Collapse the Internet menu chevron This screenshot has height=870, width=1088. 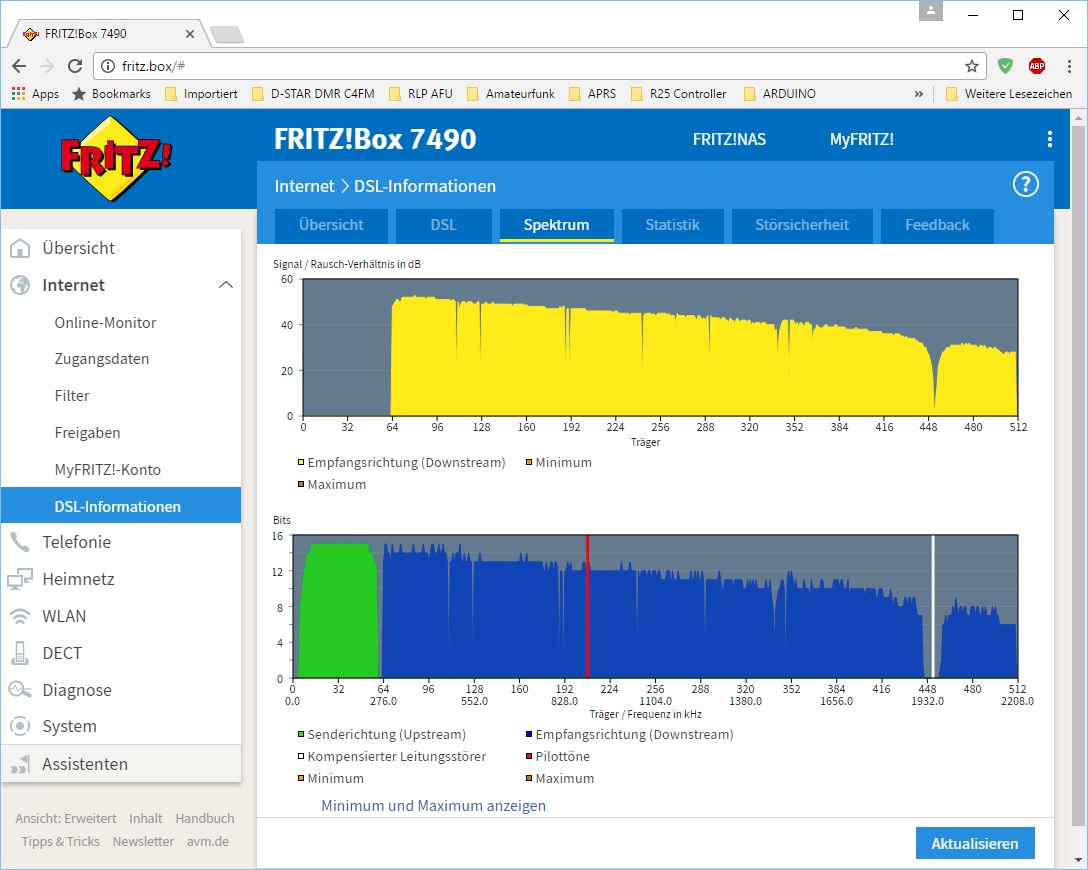pos(226,285)
